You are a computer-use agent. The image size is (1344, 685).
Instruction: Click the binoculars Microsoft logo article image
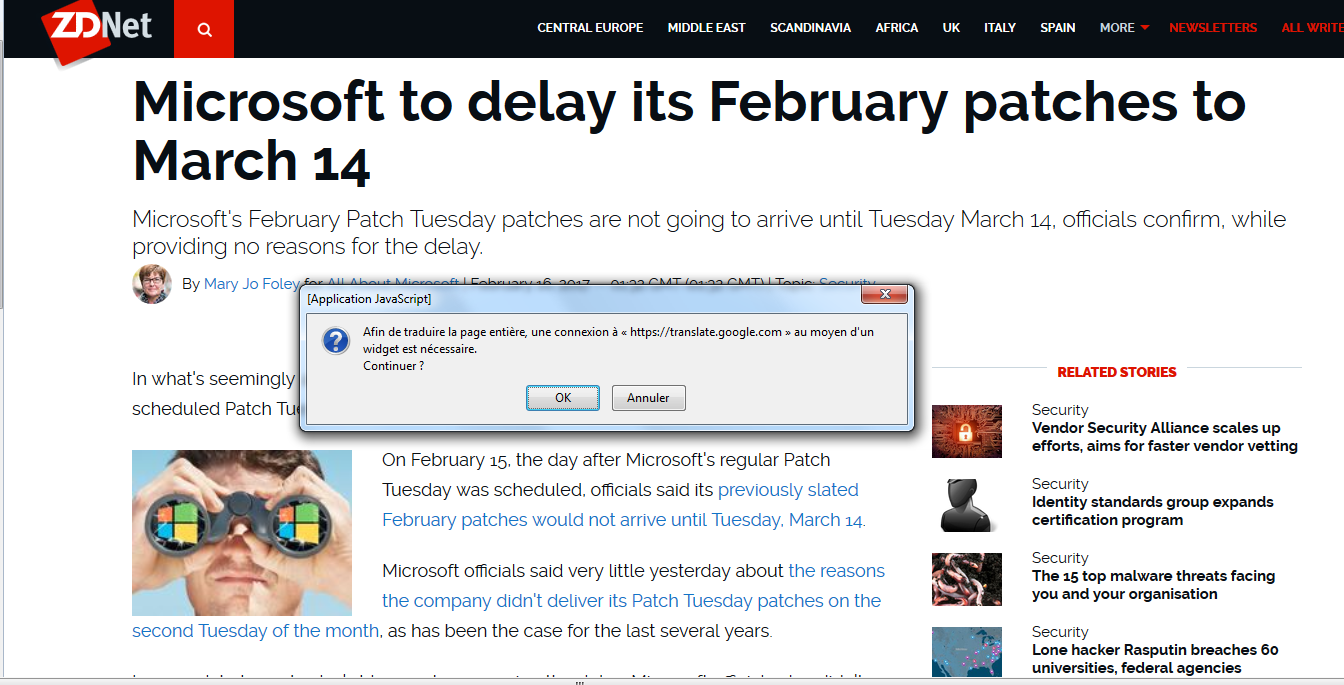click(x=242, y=533)
